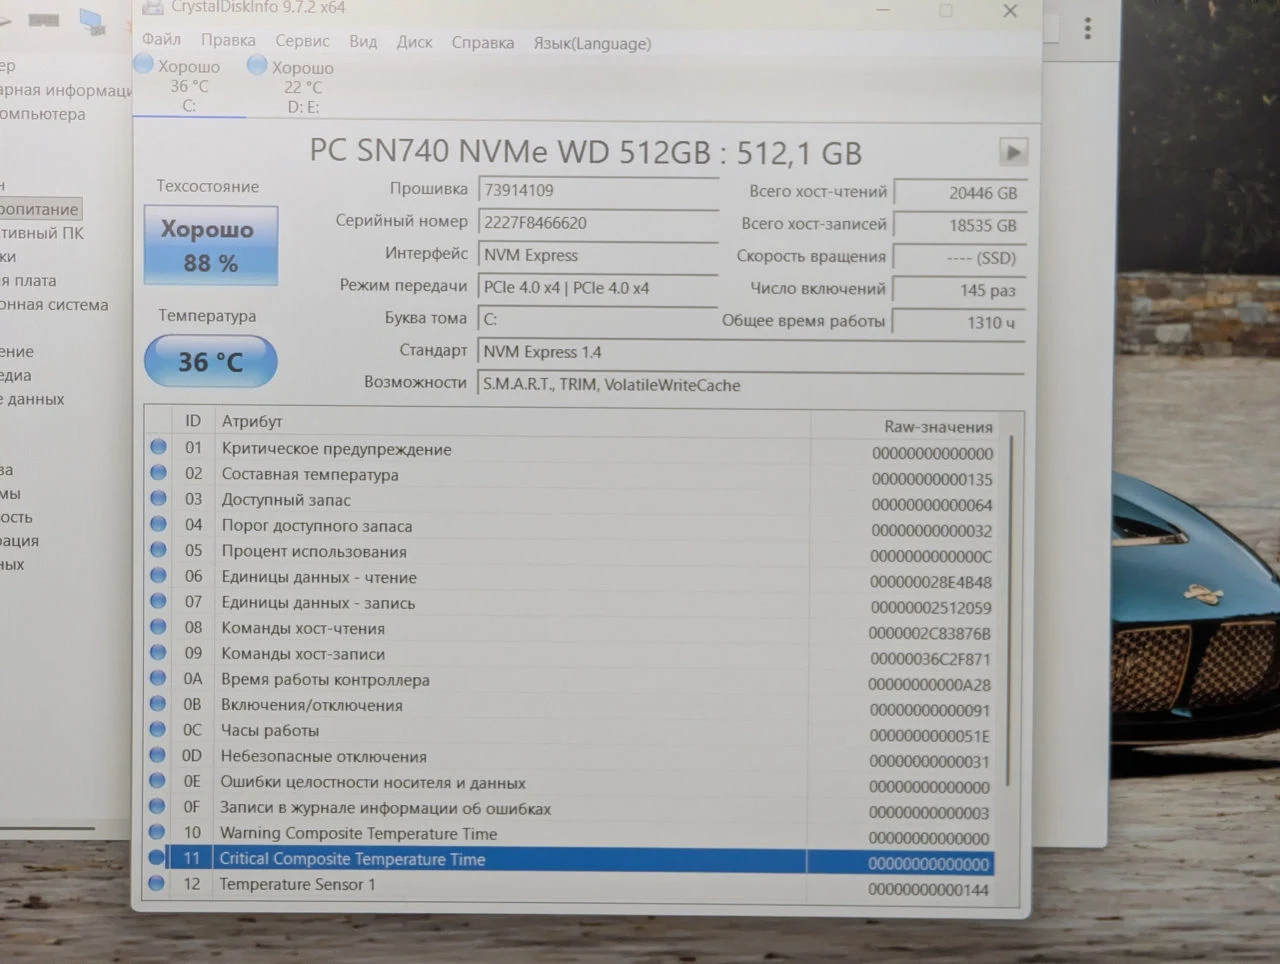The image size is (1280, 964).
Task: Close the CrystalDiskInfo window
Action: (x=1010, y=11)
